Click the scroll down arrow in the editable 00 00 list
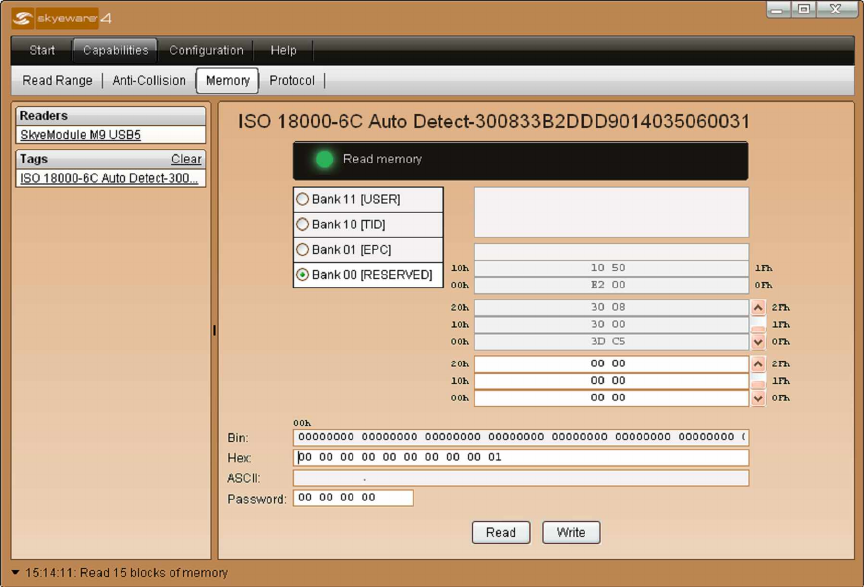Image resolution: width=864 pixels, height=587 pixels. [758, 398]
